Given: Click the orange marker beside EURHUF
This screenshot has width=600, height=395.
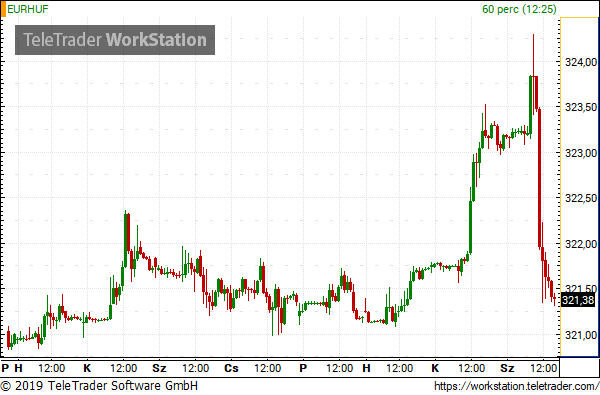Looking at the screenshot, I should pos(3,9).
